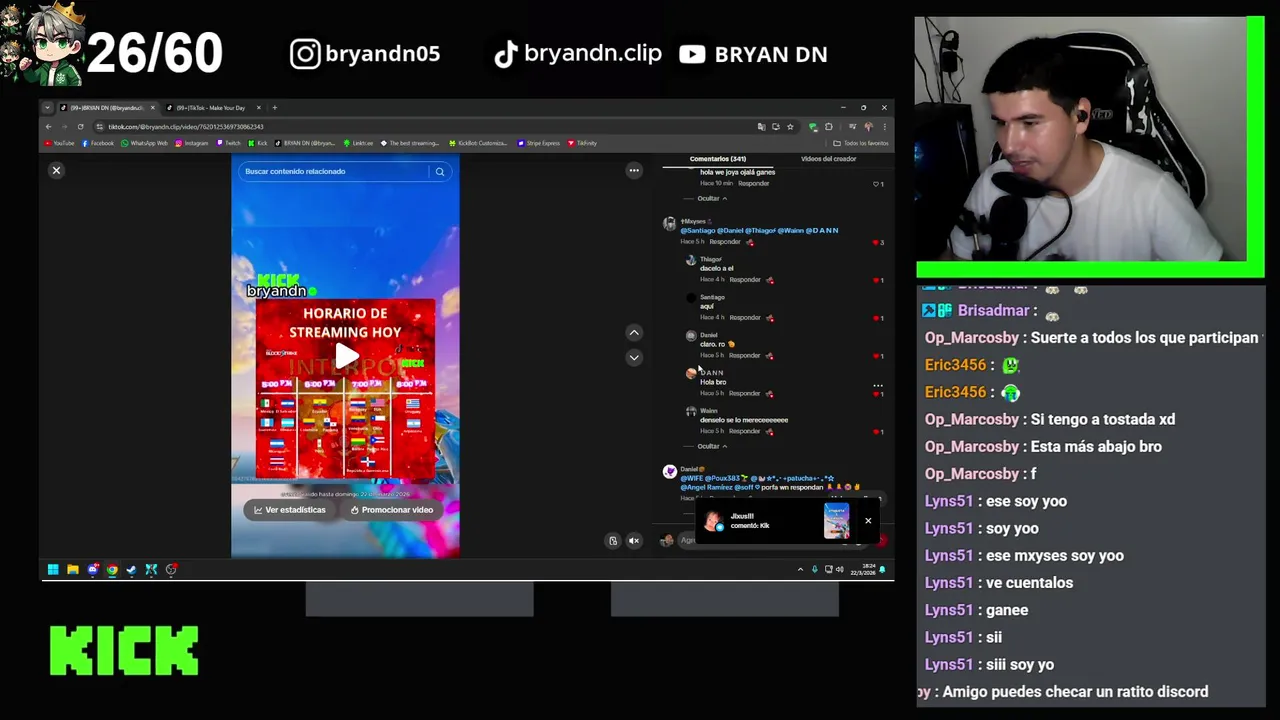
Task: Open a new browser tab with plus
Action: [x=275, y=107]
